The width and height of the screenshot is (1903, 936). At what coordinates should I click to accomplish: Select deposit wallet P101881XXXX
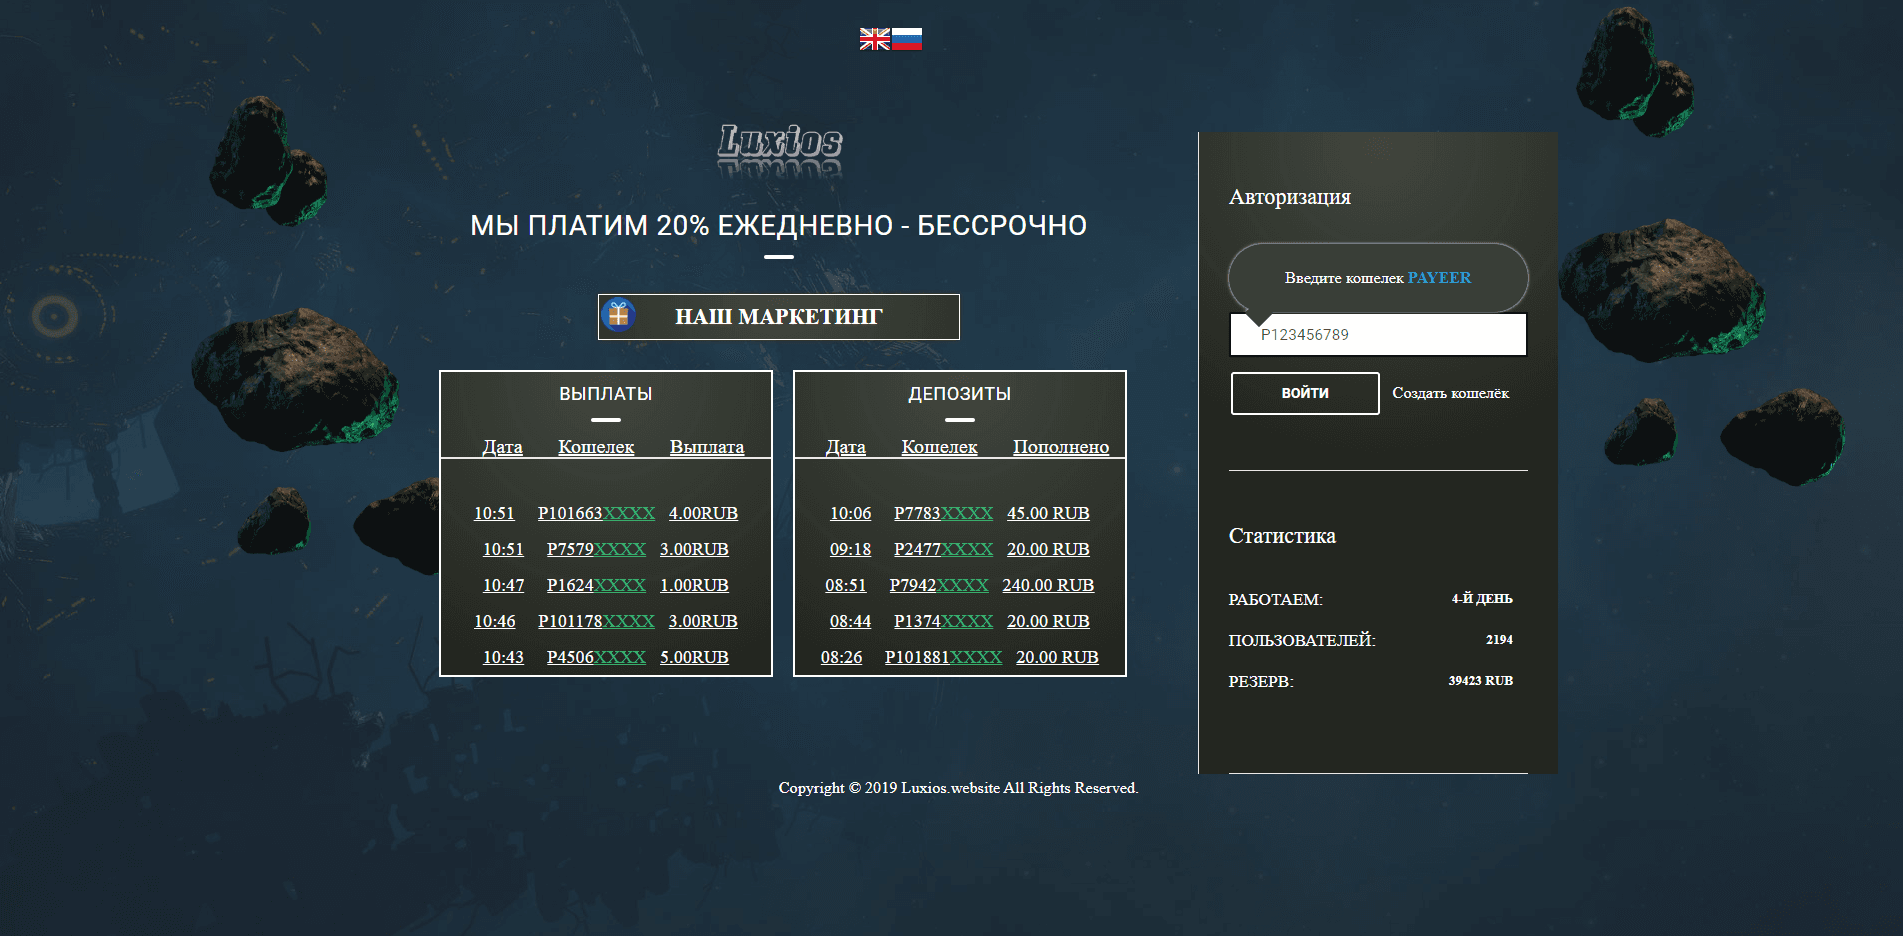click(943, 657)
